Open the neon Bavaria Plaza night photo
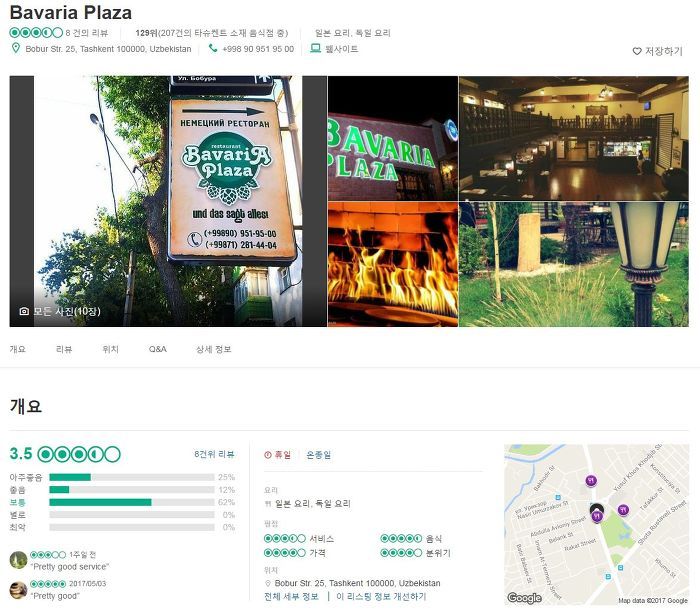This screenshot has width=700, height=616. pyautogui.click(x=393, y=138)
